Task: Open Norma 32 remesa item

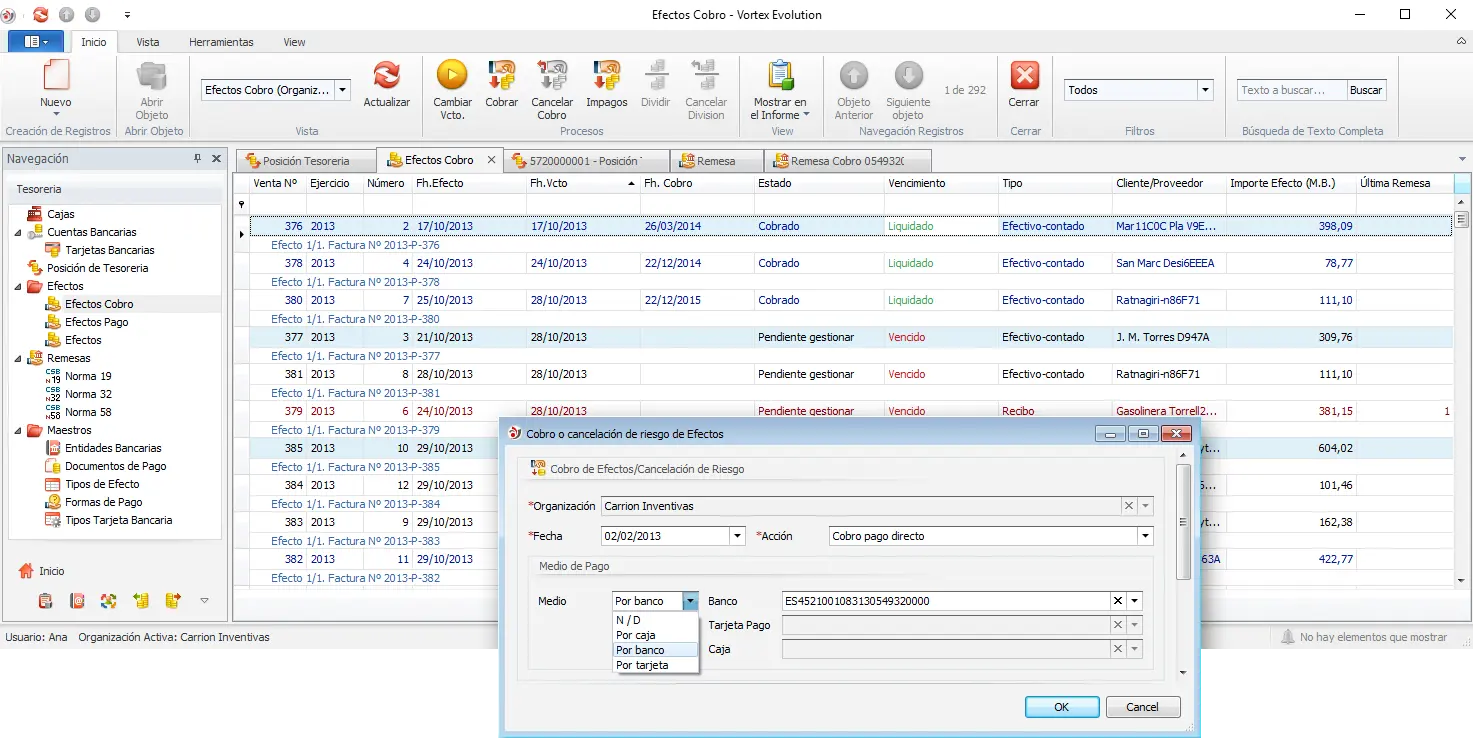Action: 88,394
